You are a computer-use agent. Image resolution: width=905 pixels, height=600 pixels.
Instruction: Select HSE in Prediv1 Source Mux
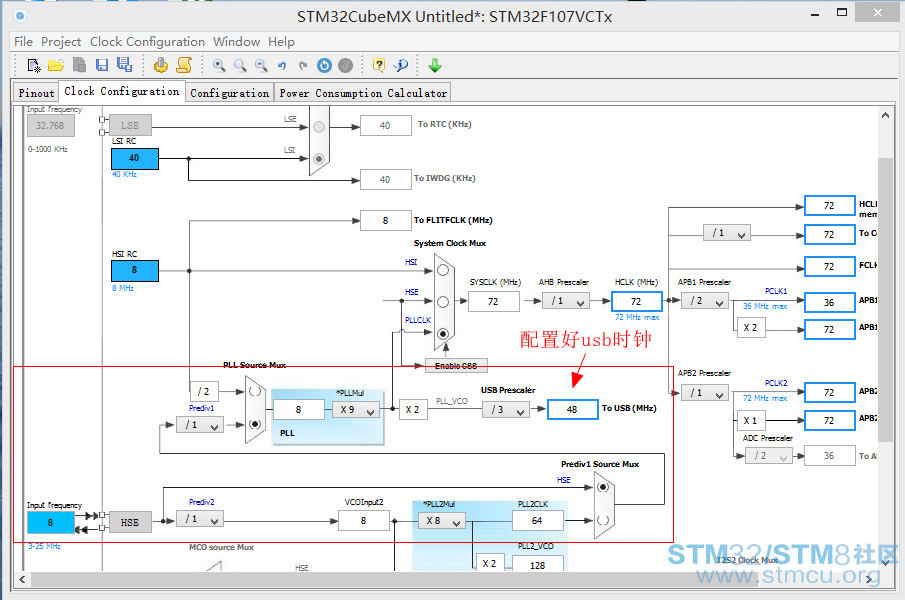tap(603, 488)
